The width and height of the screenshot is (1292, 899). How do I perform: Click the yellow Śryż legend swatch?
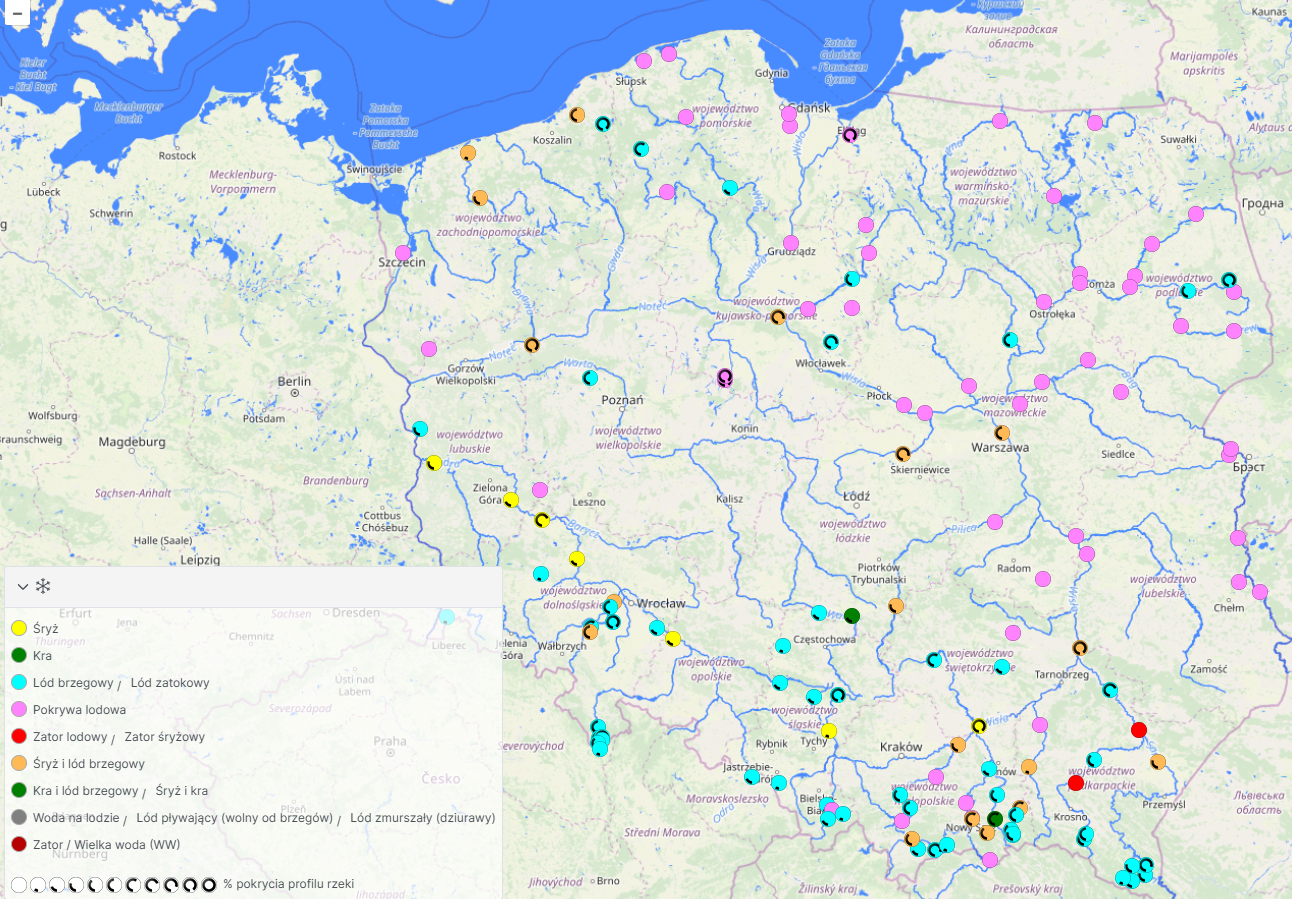coord(18,629)
